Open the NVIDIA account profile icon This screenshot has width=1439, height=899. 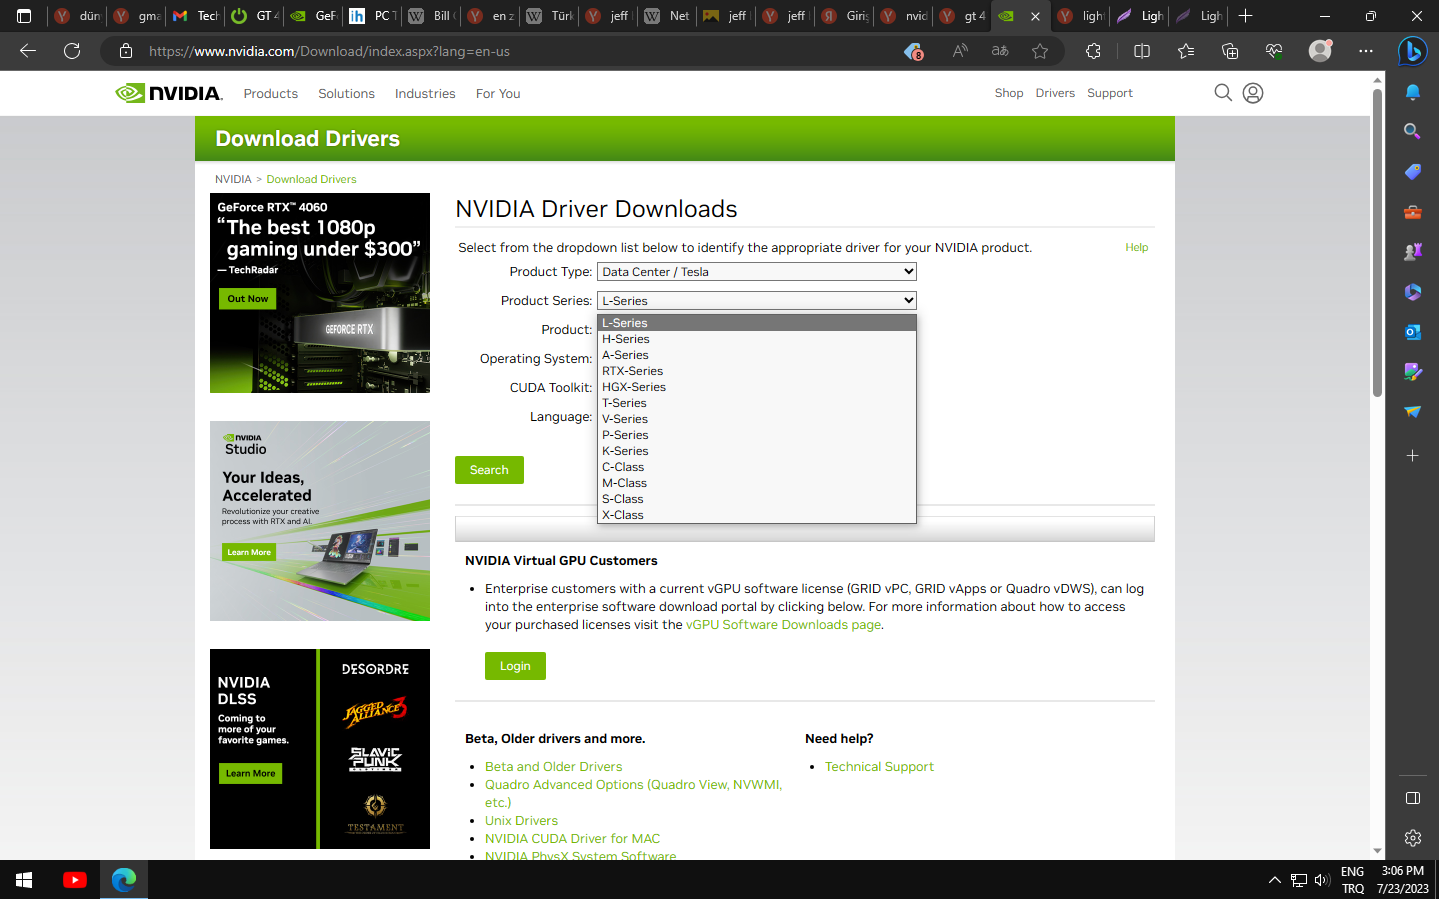point(1252,93)
